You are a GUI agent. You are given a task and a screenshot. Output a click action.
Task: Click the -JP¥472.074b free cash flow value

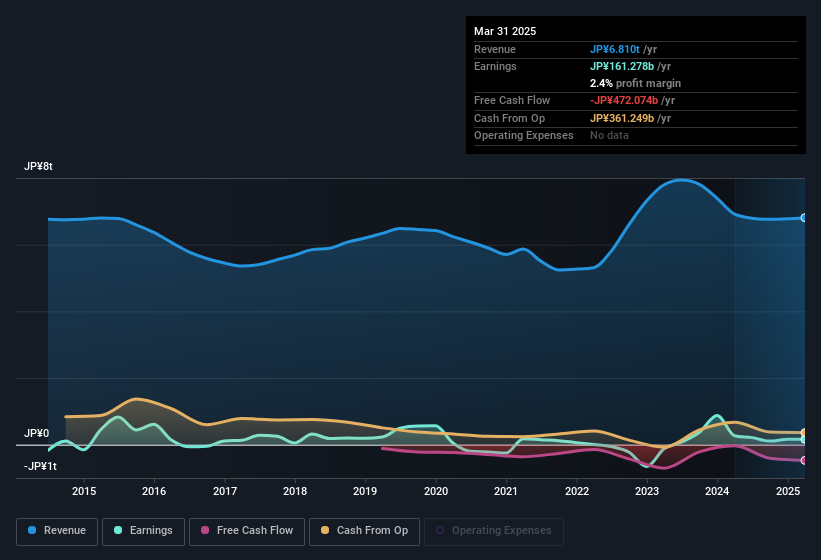click(x=624, y=100)
